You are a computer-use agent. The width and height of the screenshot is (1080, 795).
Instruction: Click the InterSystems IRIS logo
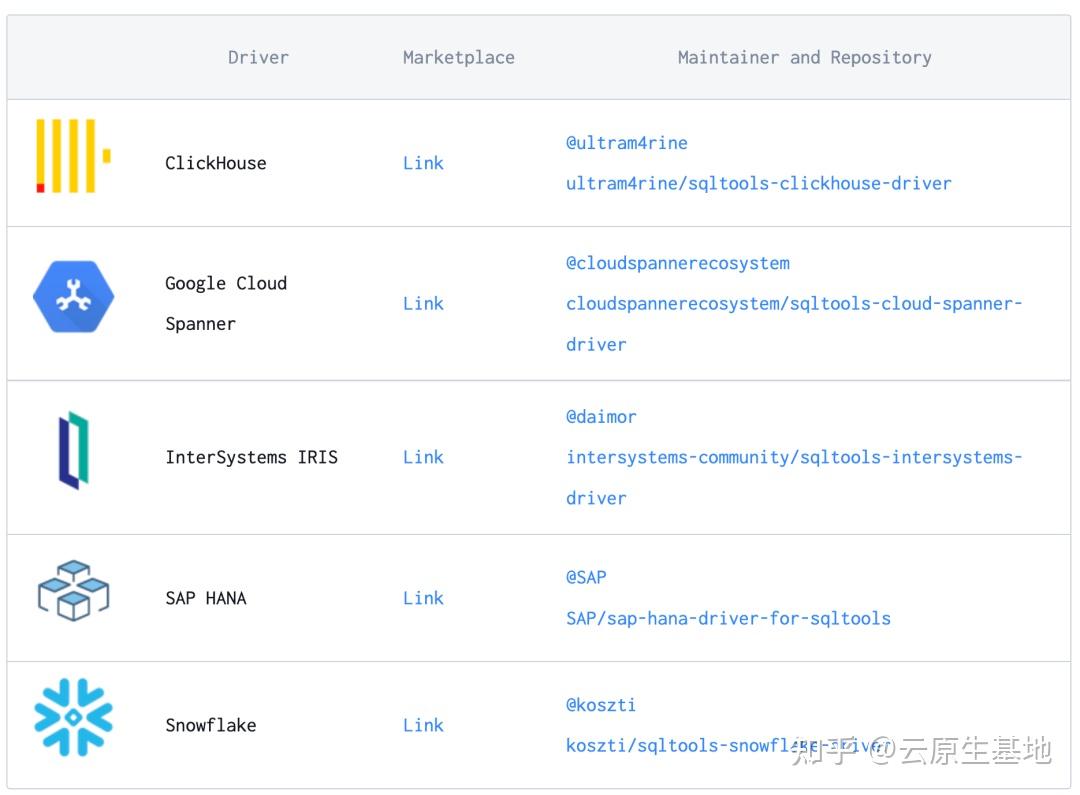(x=74, y=451)
